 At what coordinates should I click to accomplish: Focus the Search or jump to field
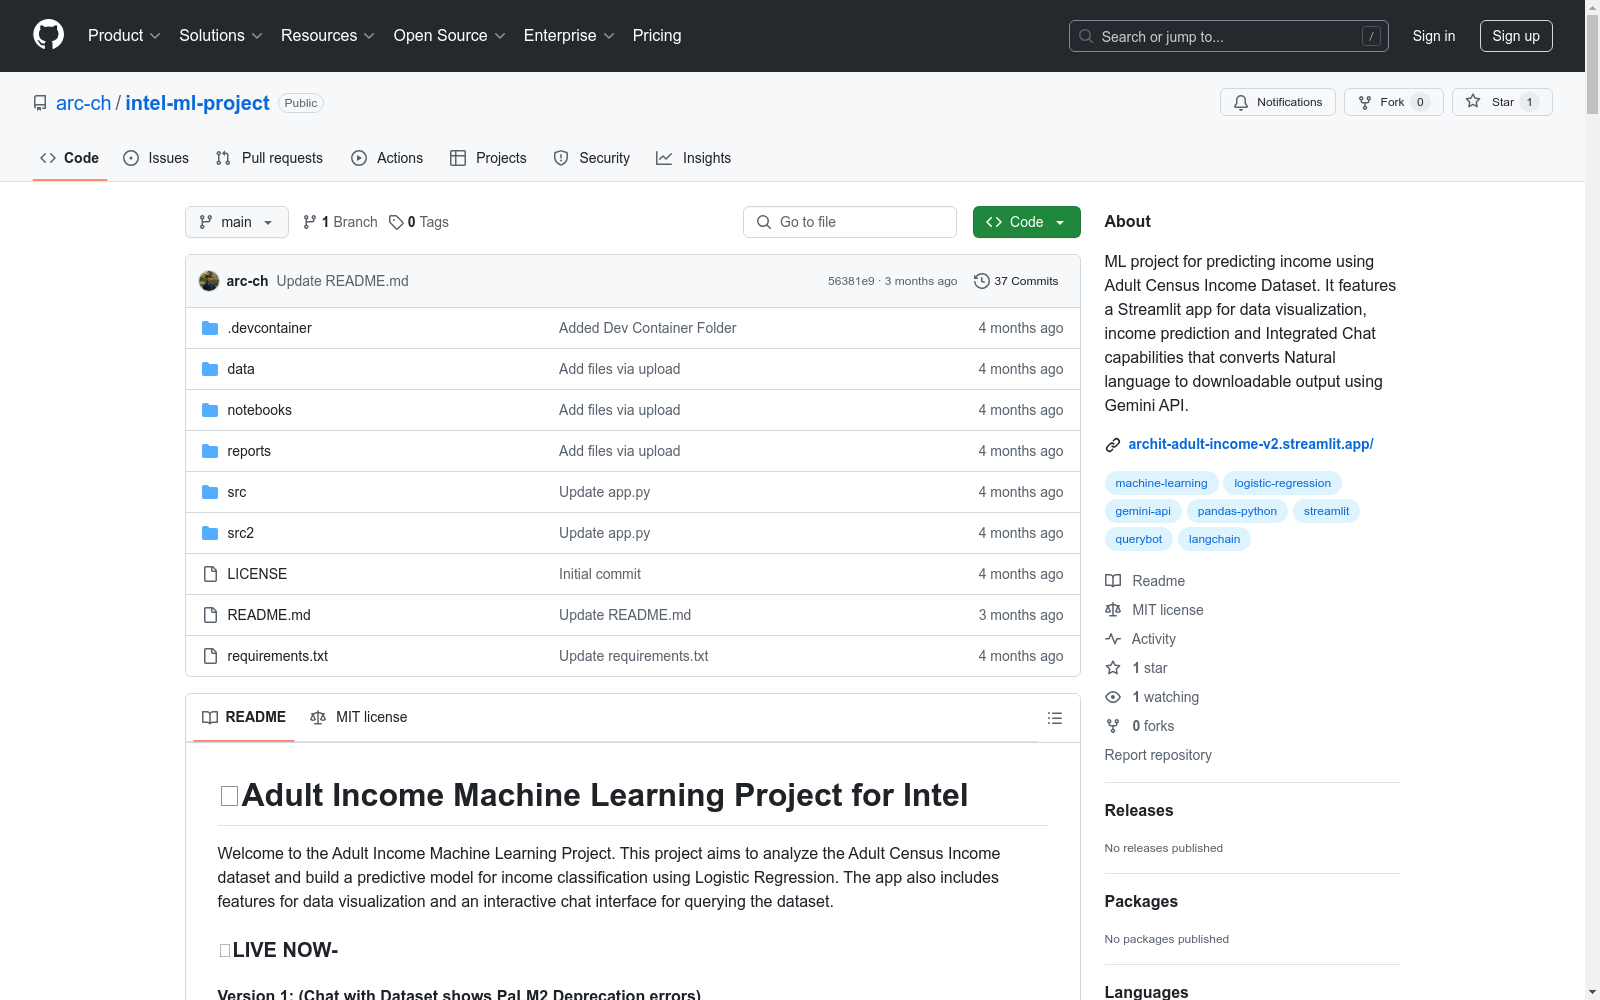1229,36
